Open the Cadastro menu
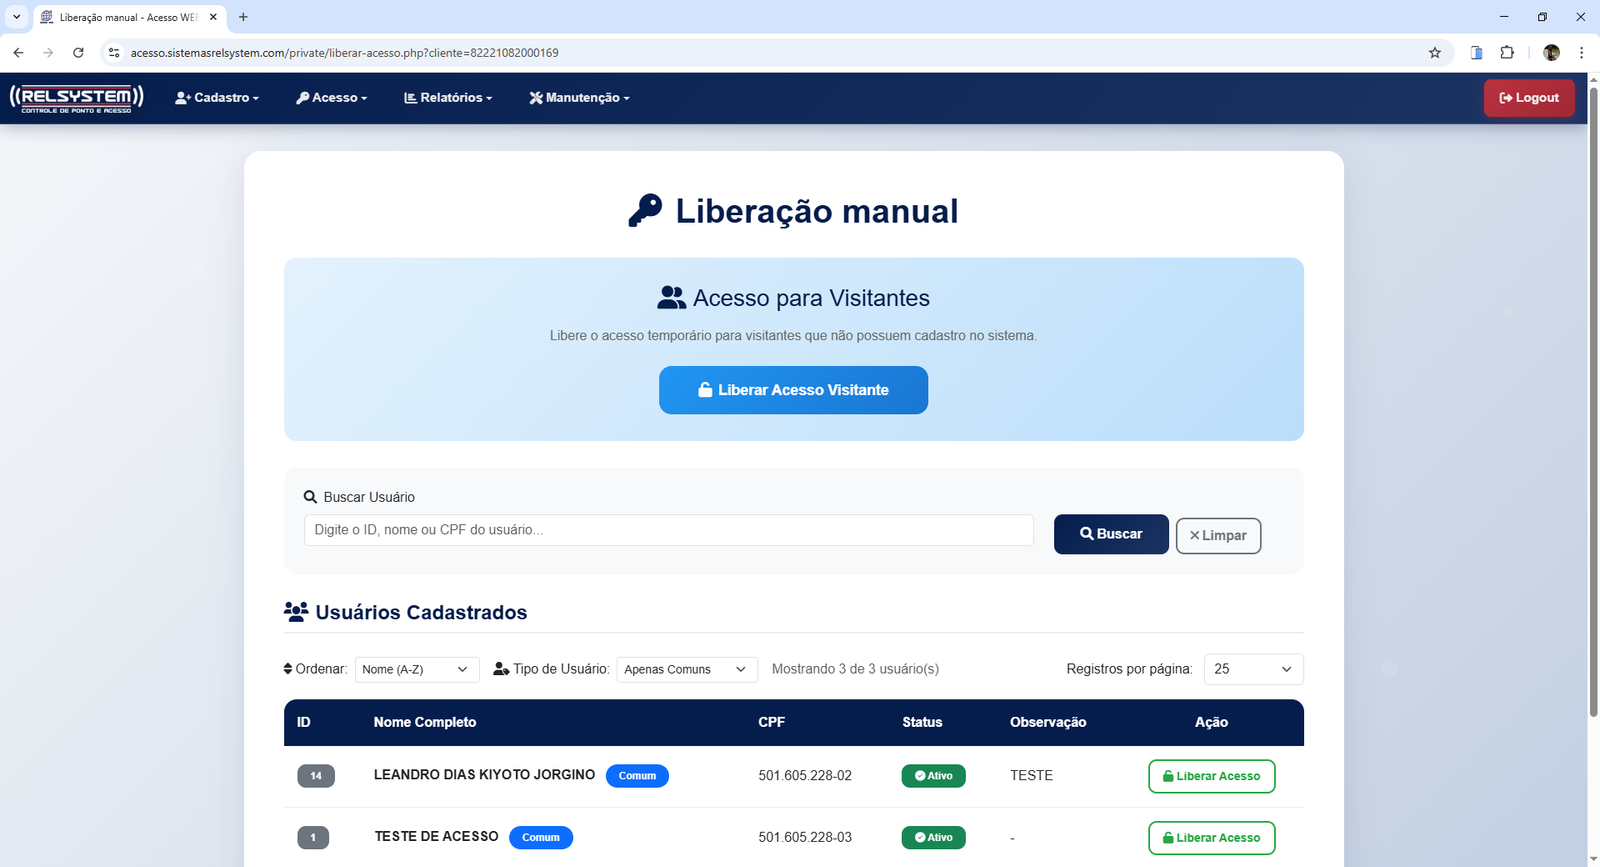The width and height of the screenshot is (1600, 867). tap(217, 98)
